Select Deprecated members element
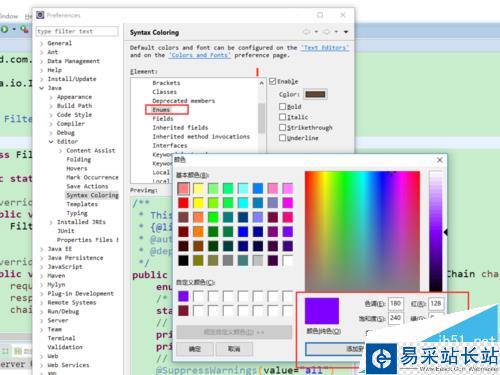The image size is (500, 375). 183,101
